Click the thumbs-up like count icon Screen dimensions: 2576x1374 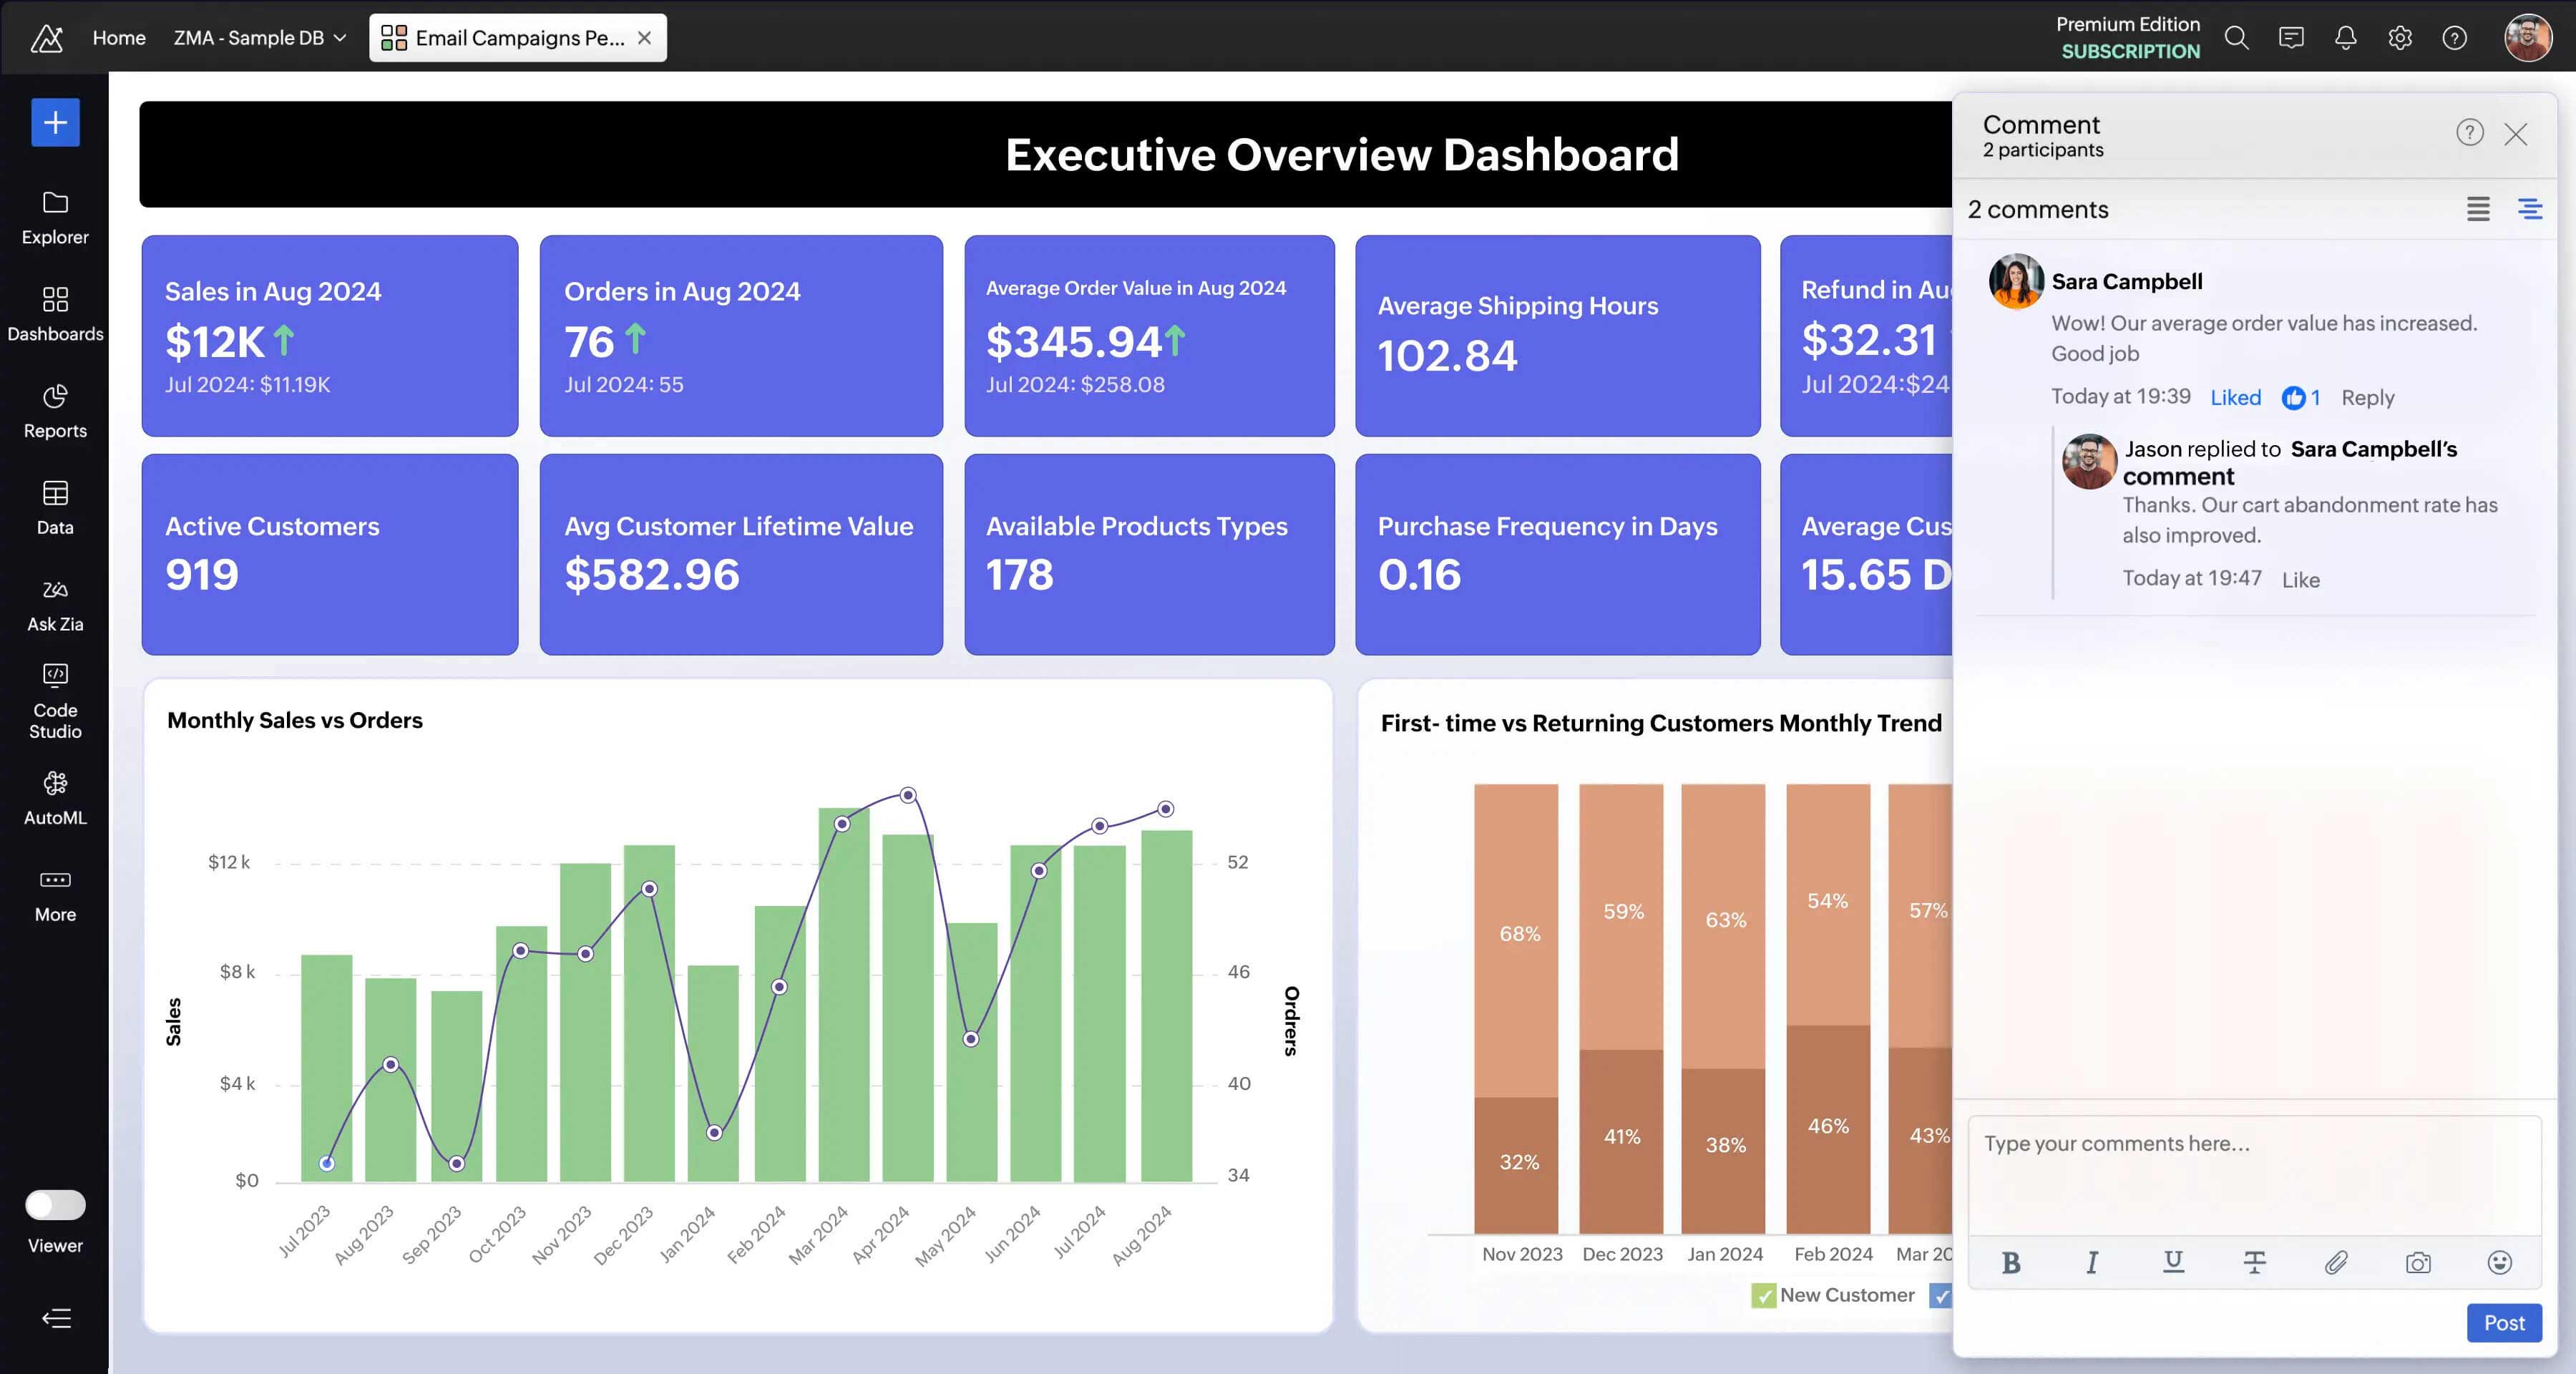2293,398
